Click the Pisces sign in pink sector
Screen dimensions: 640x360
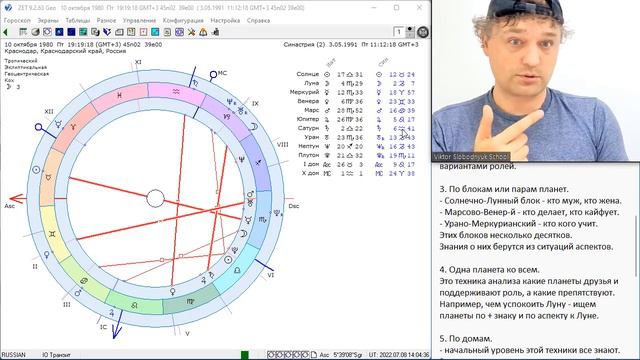click(119, 95)
